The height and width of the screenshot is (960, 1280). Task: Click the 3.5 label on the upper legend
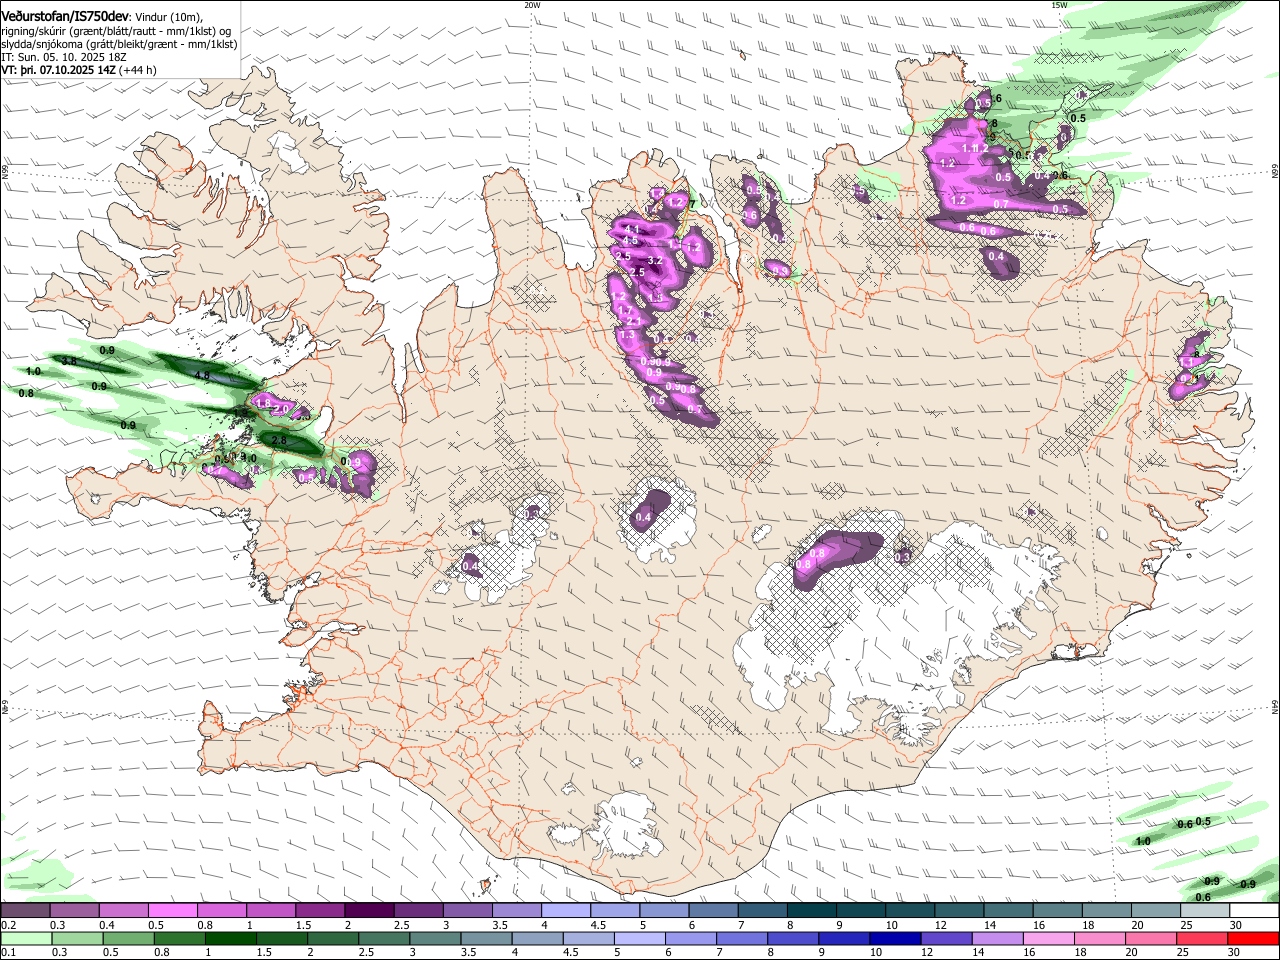click(x=500, y=924)
